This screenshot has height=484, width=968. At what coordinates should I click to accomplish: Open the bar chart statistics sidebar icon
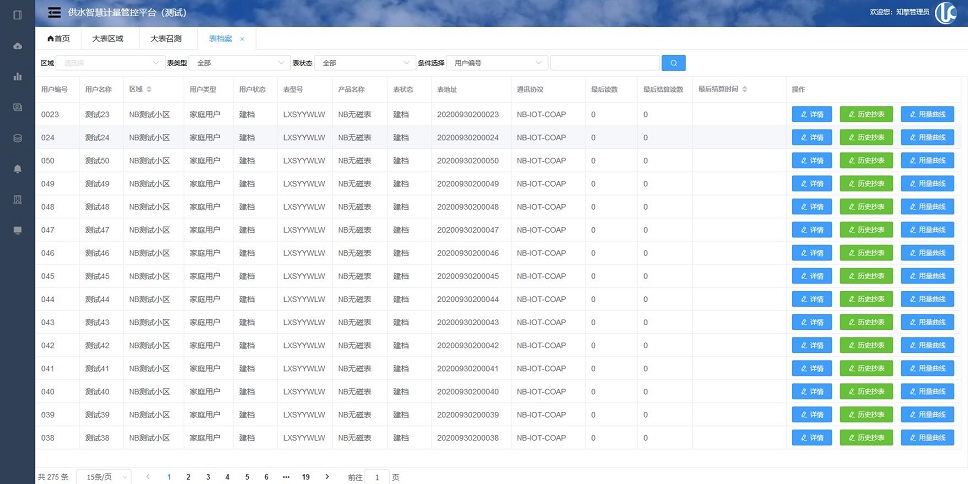point(17,77)
